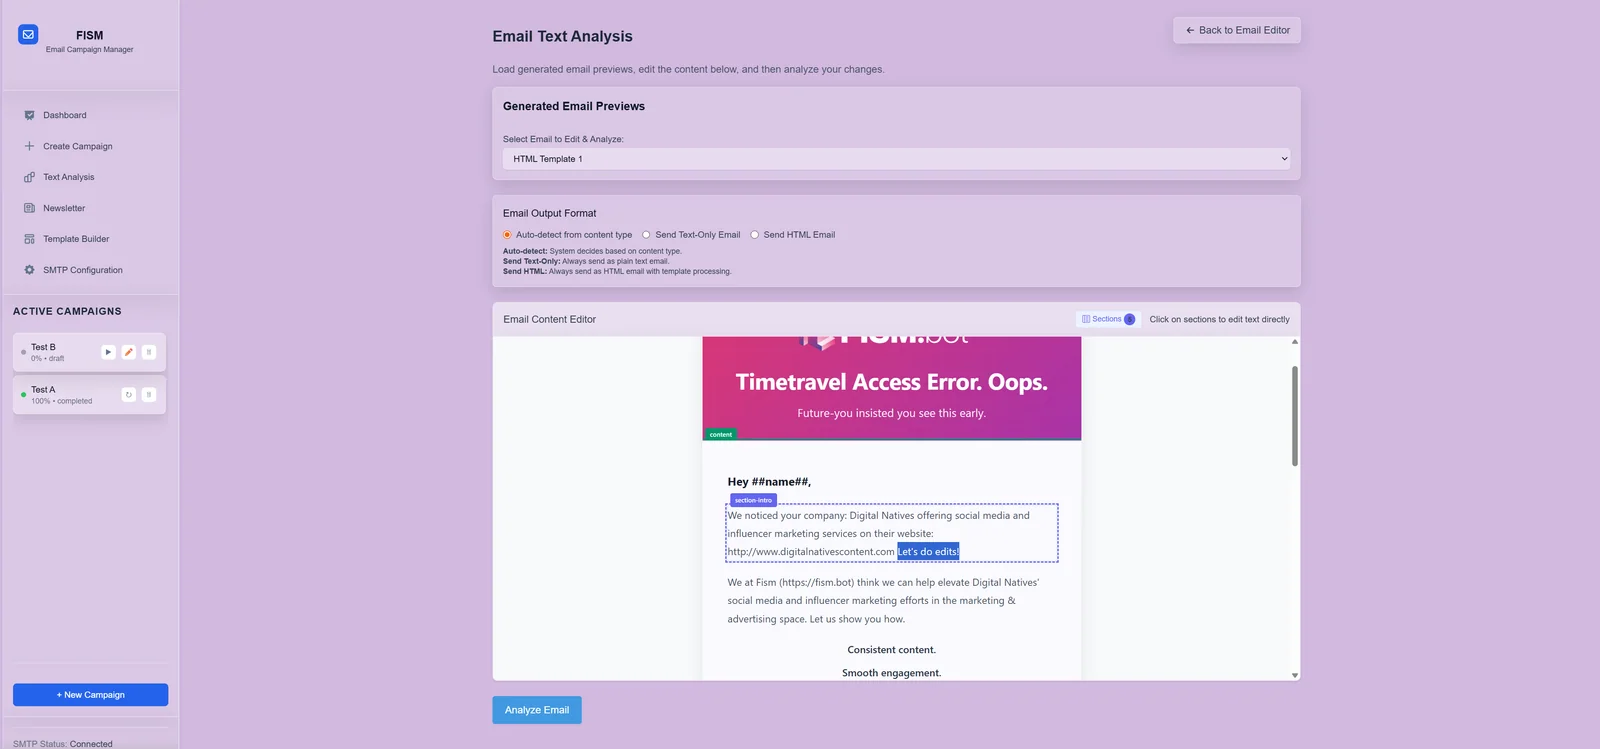Open the HTML Template 1 email dropdown

(x=896, y=159)
